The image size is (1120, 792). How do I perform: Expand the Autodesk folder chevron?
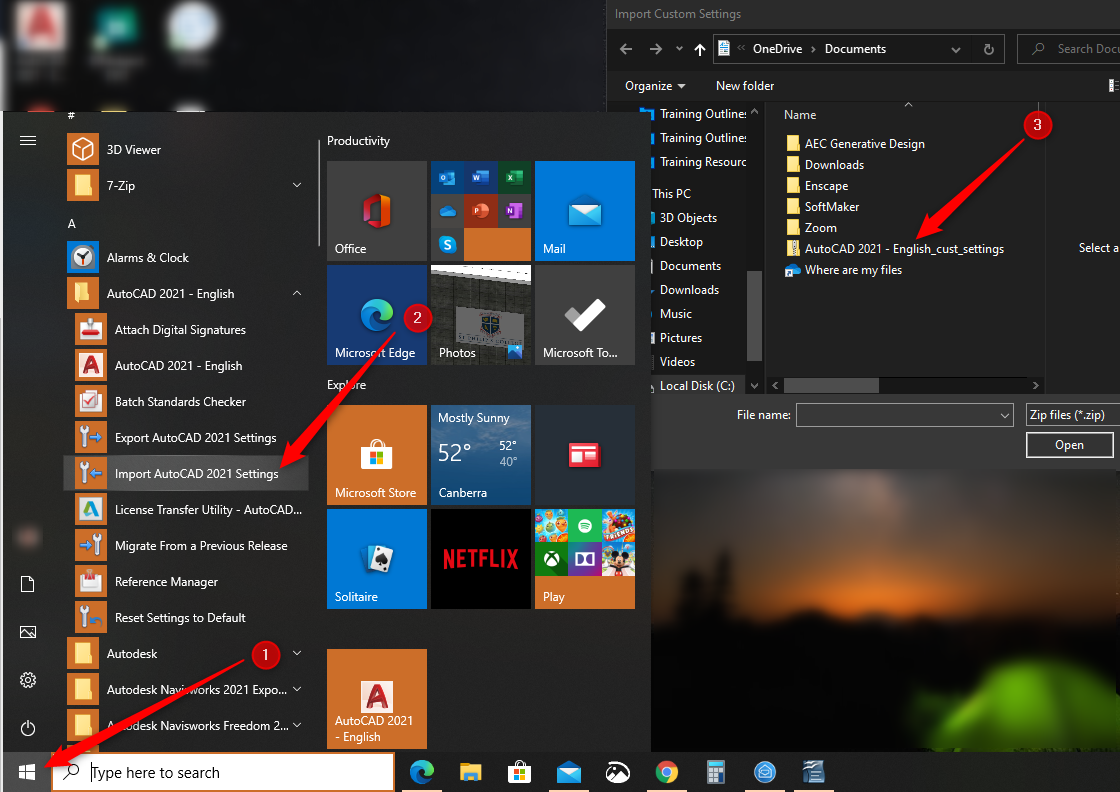click(296, 653)
